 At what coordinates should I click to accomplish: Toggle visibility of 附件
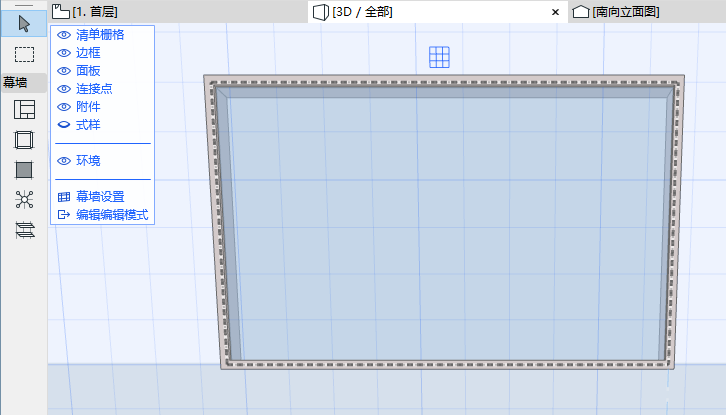(x=64, y=107)
